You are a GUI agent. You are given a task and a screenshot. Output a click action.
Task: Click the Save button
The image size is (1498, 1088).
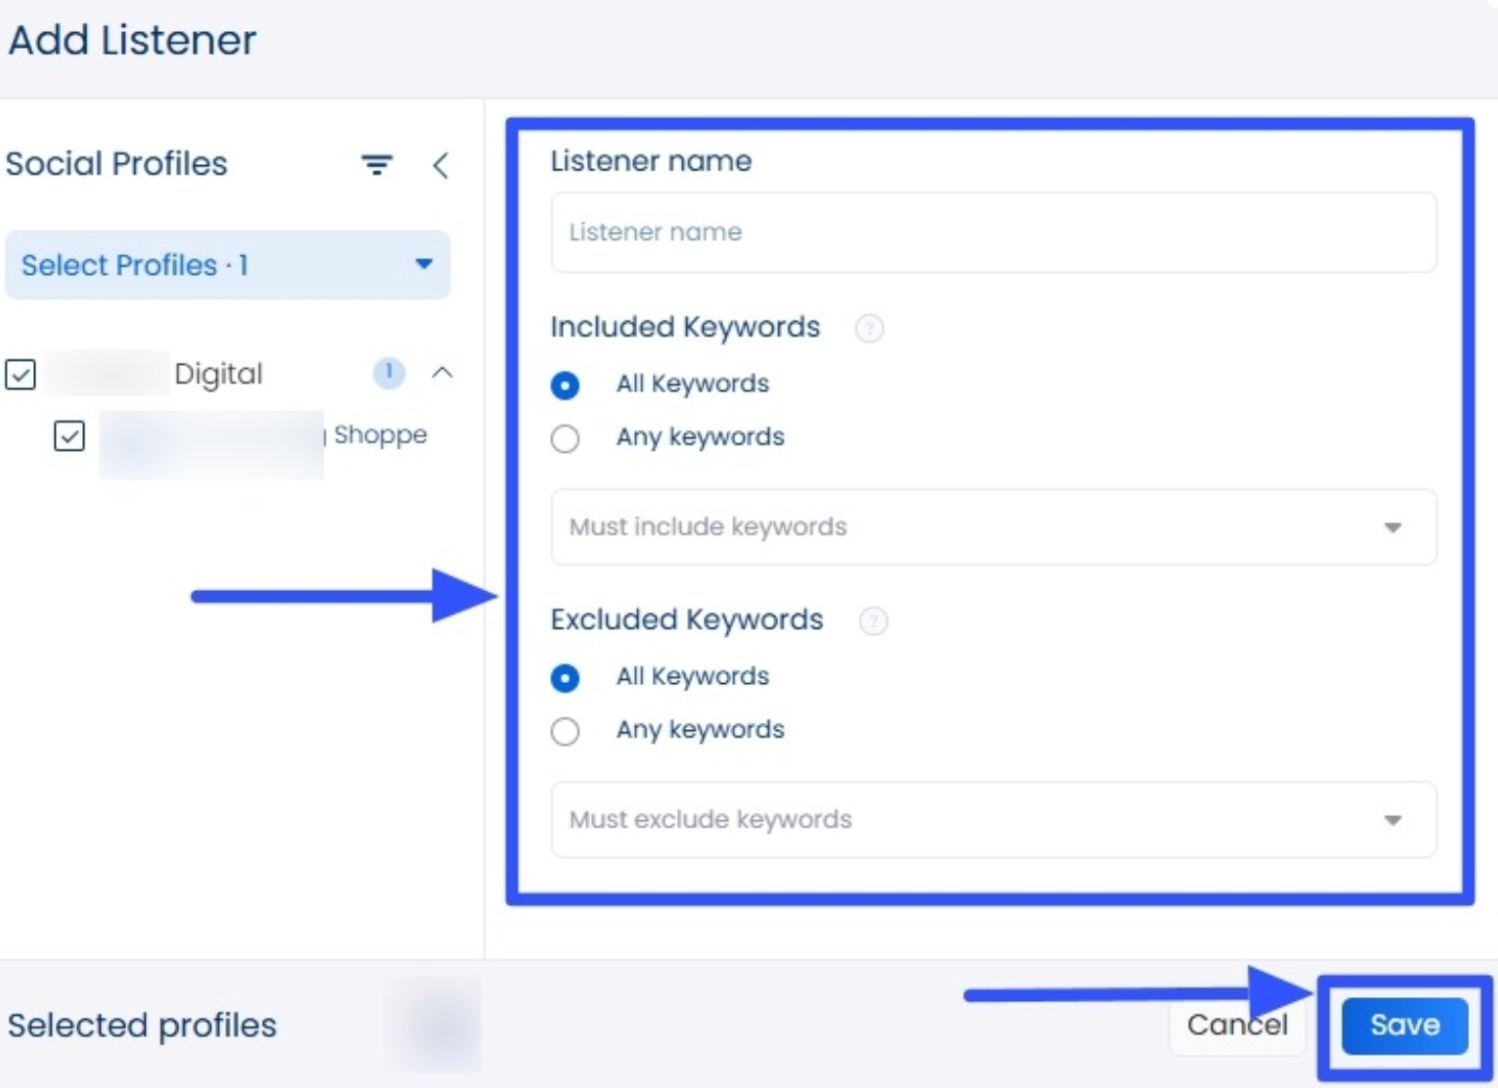tap(1405, 1024)
